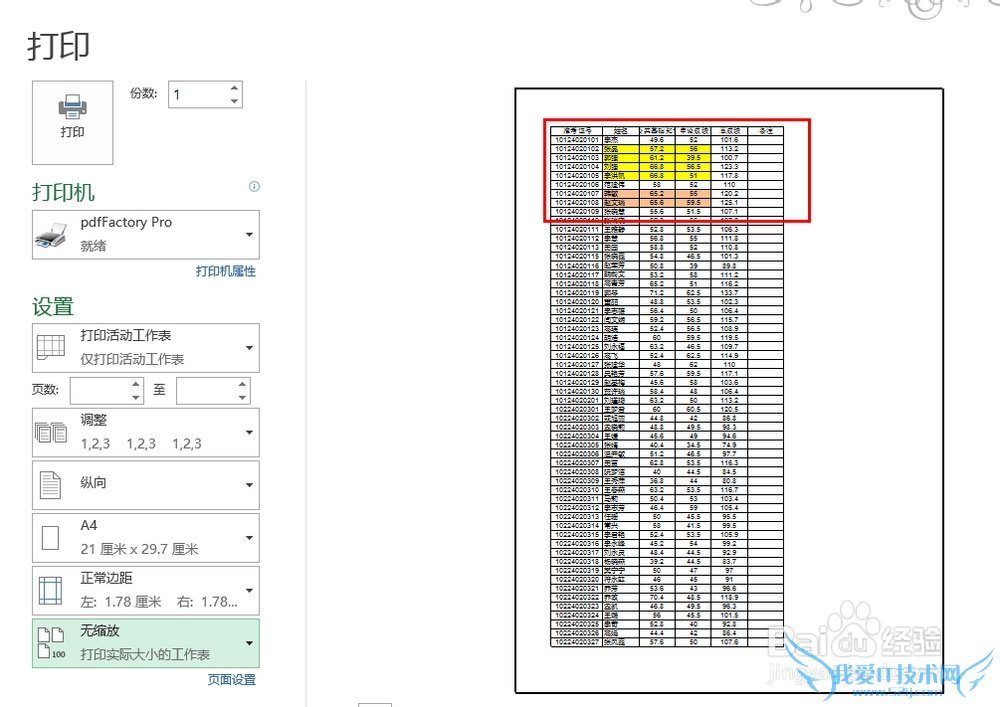Click the 打印活动工作表 sheet icon

[x=51, y=348]
